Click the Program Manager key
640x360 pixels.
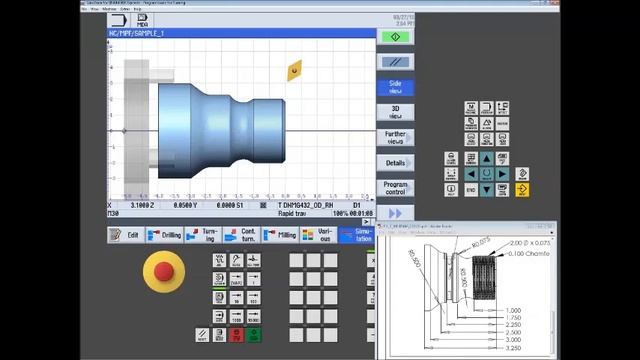(471, 124)
